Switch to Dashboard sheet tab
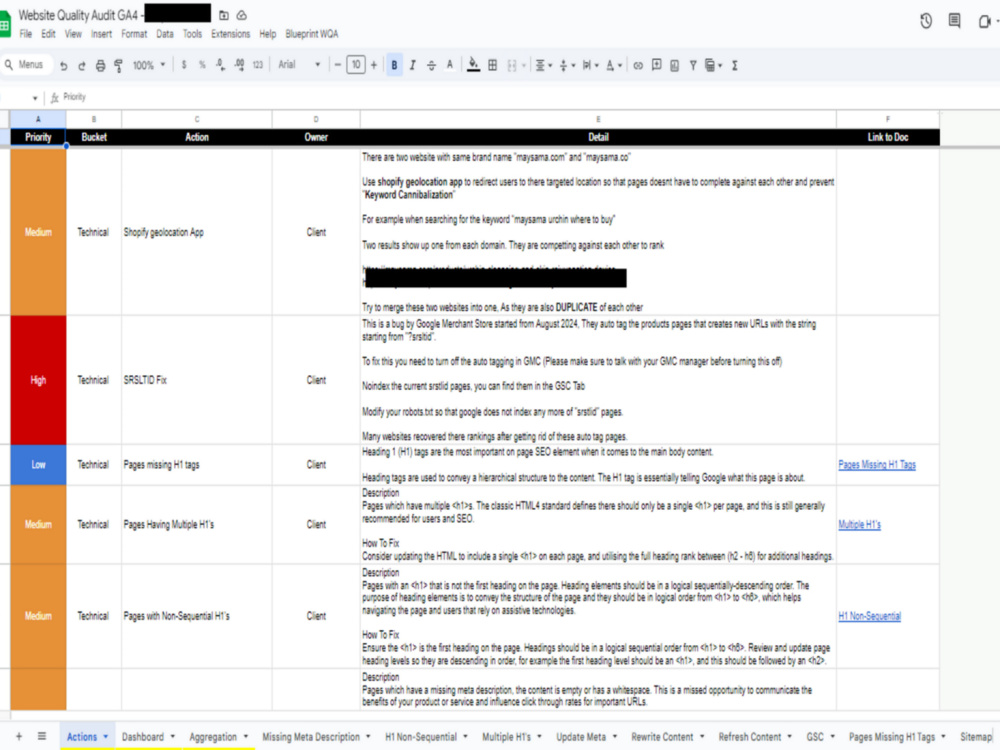 [148, 737]
